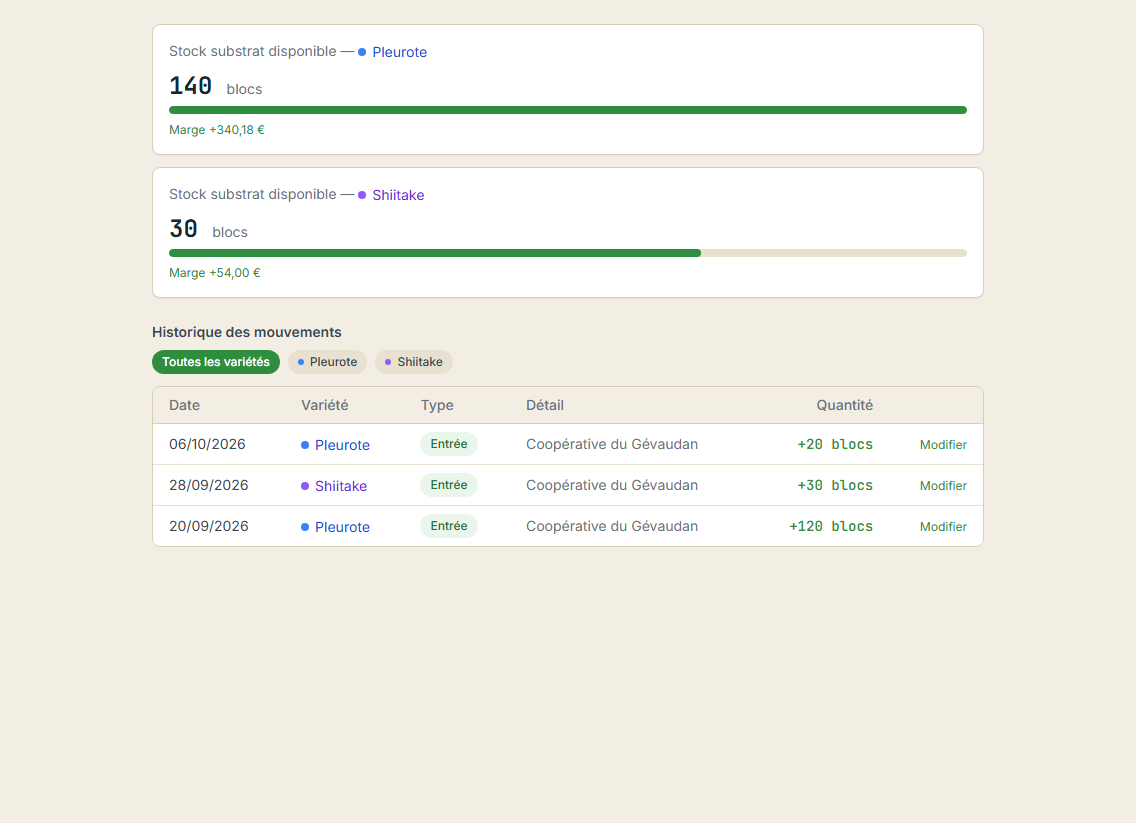
Task: Click Modifier for the 20/09/2026 entry
Action: coord(943,527)
